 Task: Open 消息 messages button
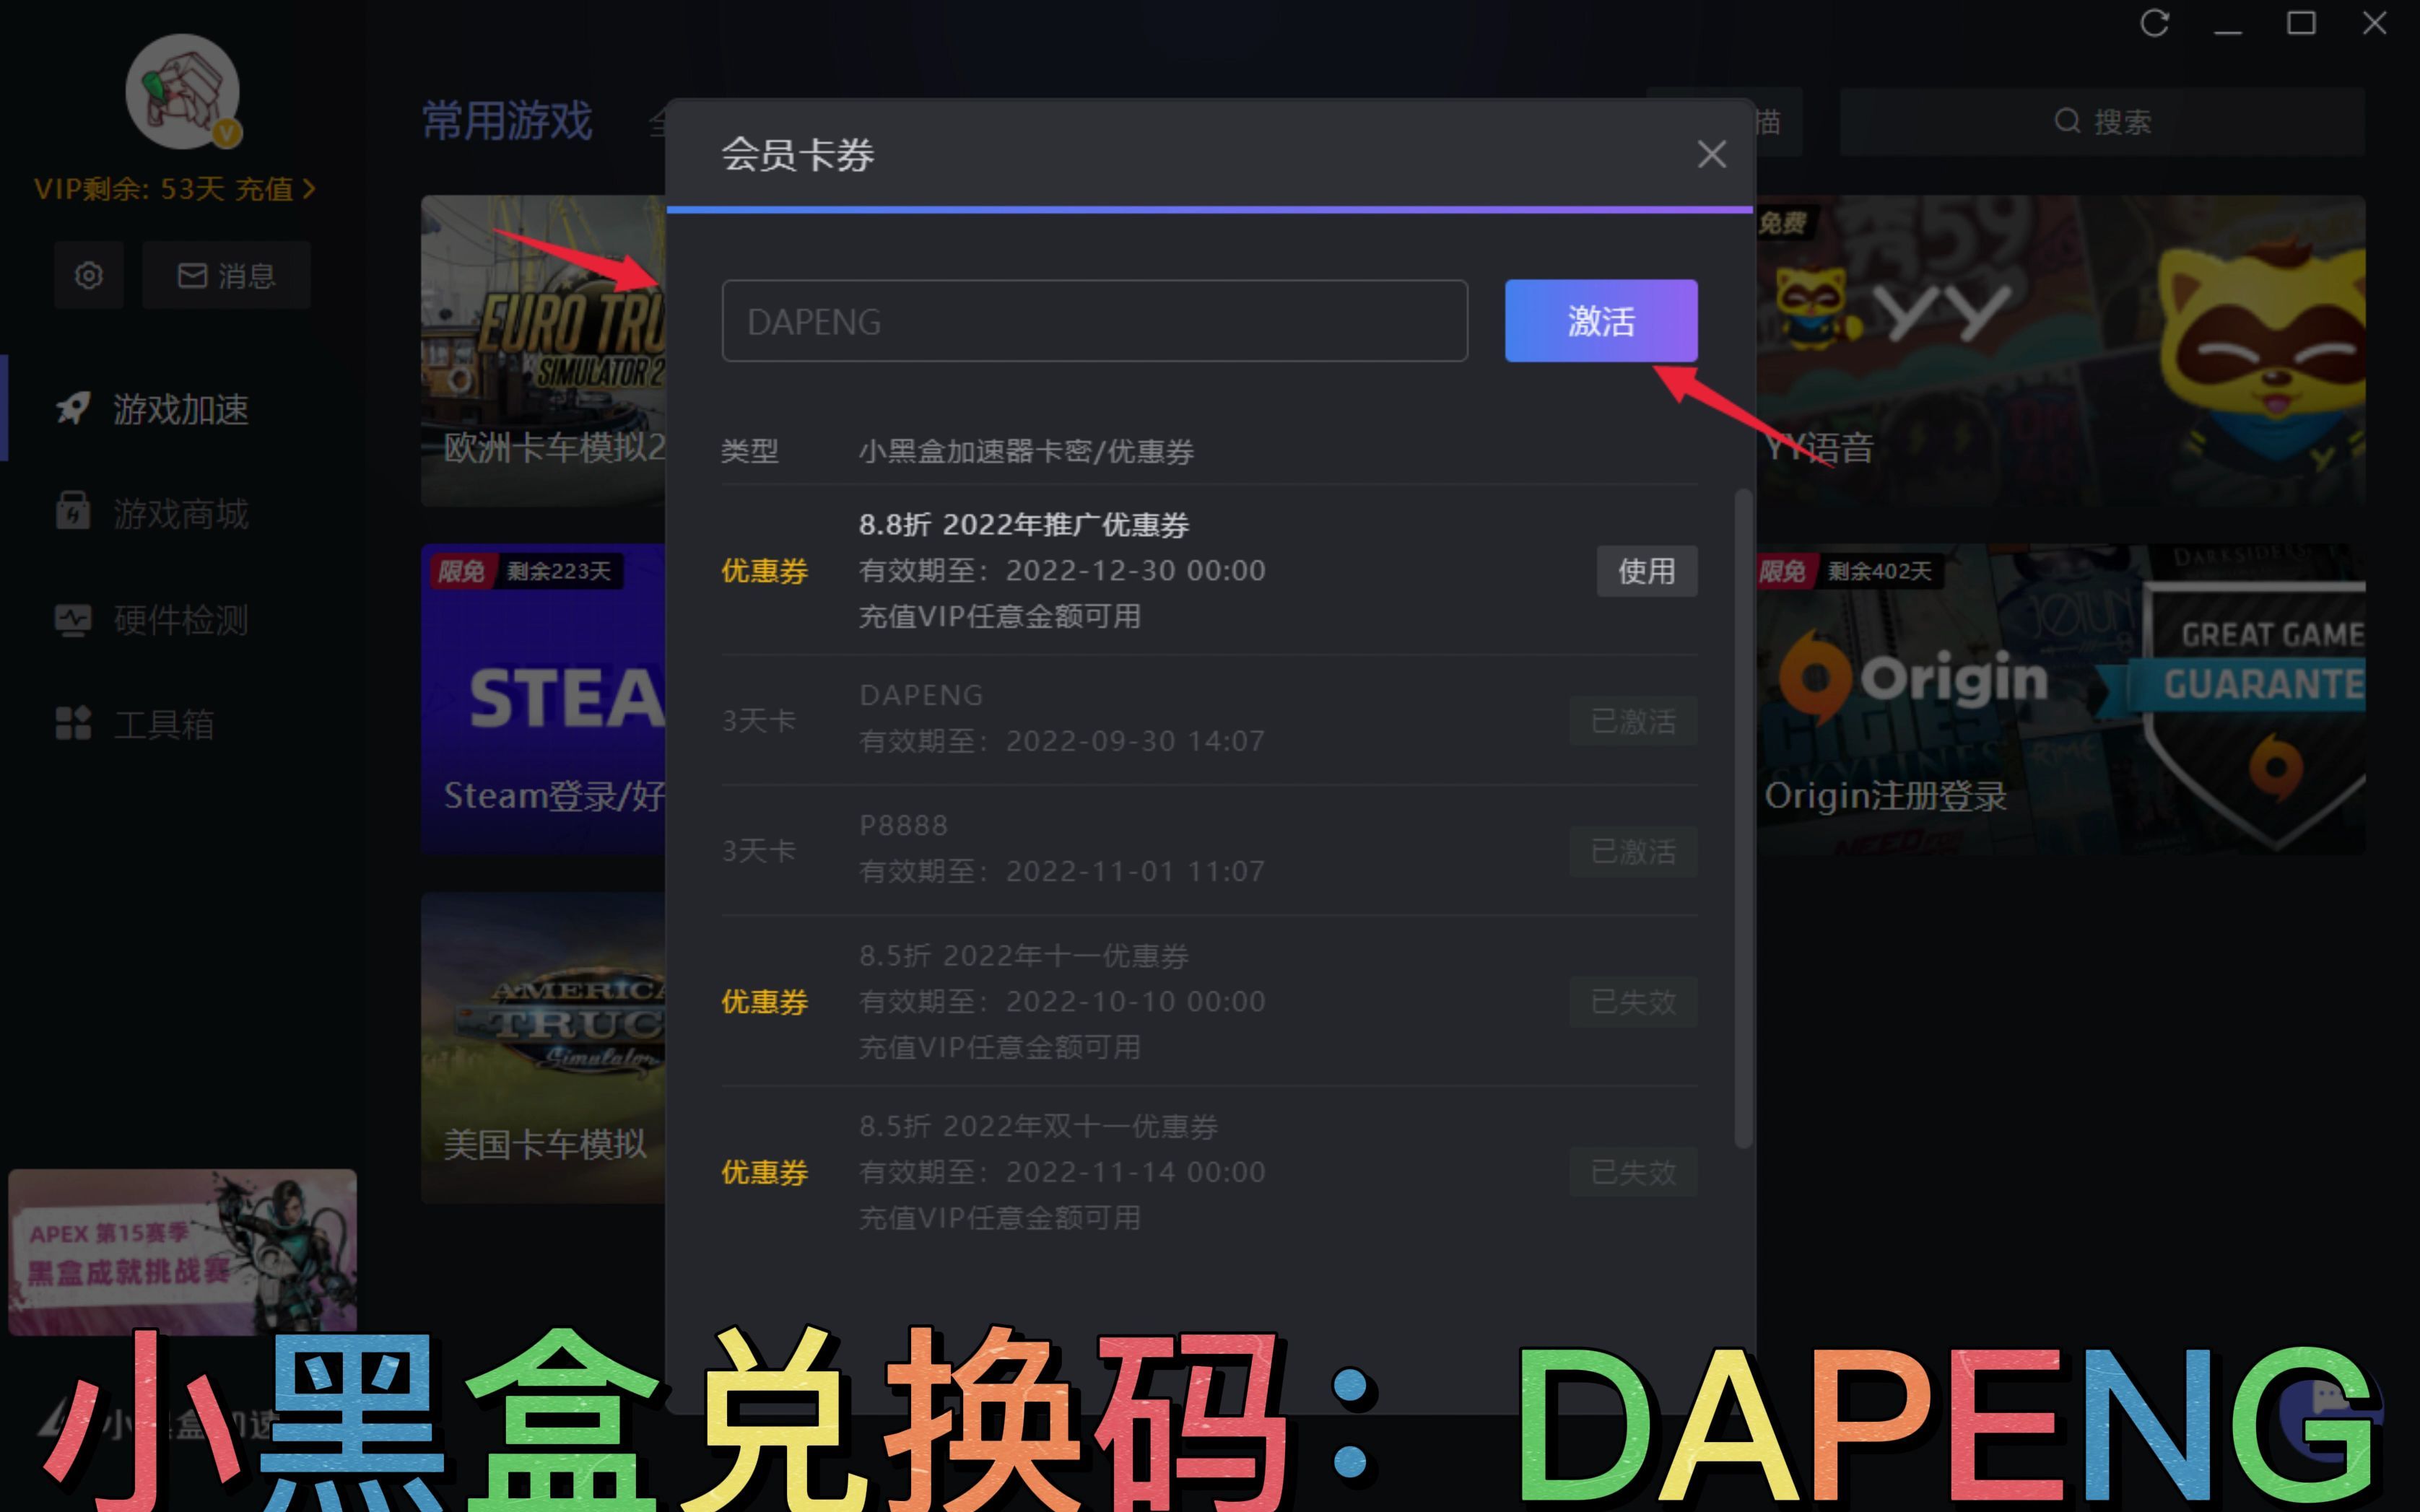pos(226,275)
